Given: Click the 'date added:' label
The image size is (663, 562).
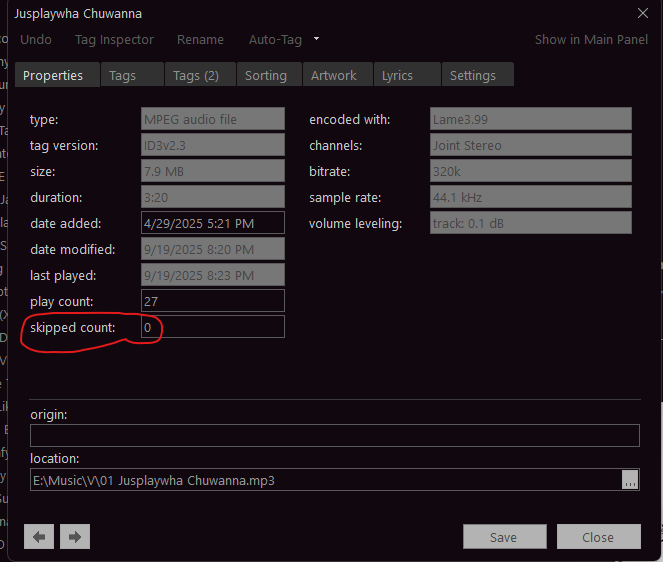Looking at the screenshot, I should tap(66, 223).
